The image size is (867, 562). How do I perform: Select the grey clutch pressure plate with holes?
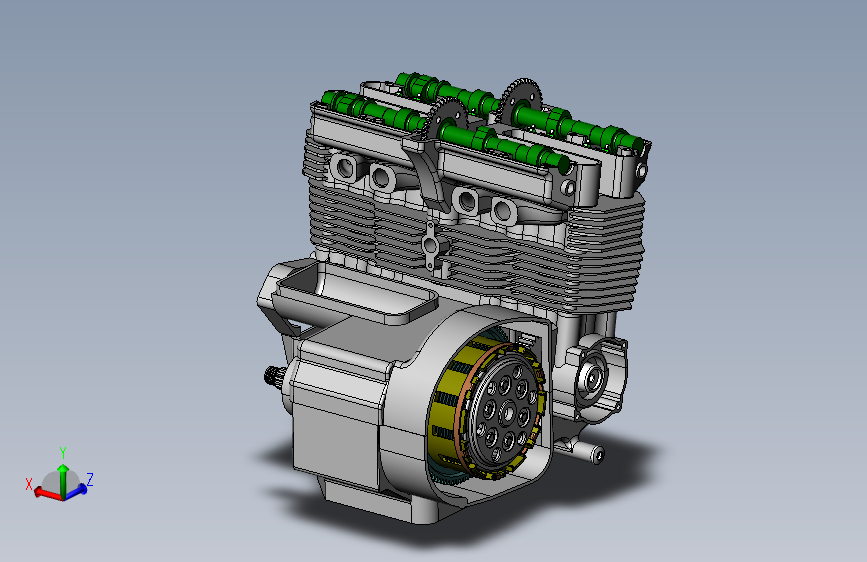coord(506,411)
